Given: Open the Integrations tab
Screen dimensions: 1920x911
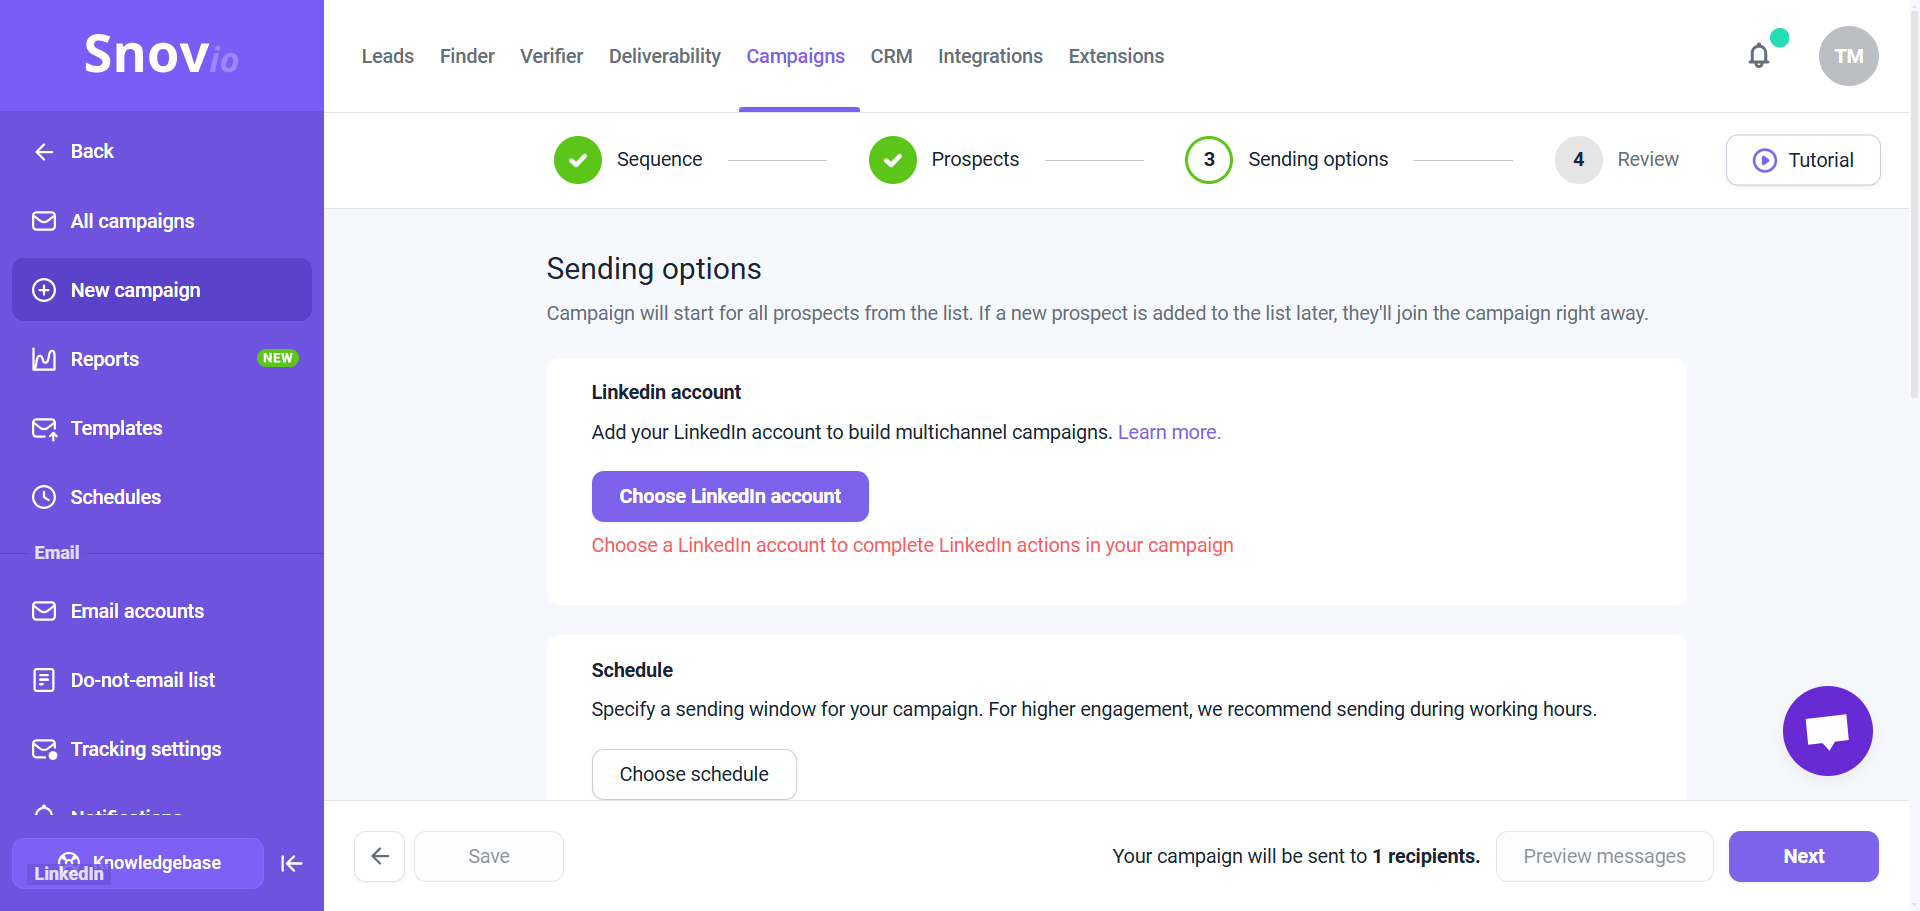Looking at the screenshot, I should 990,56.
